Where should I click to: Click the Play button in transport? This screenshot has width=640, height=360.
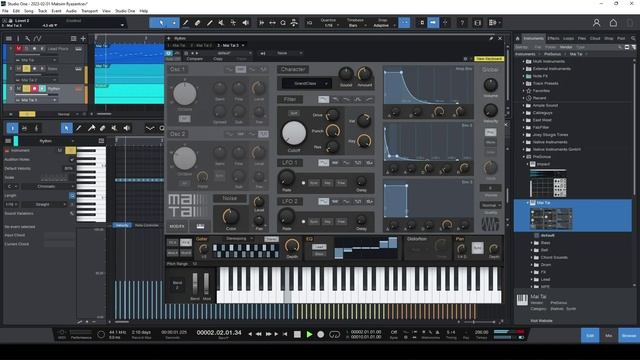tap(309, 334)
